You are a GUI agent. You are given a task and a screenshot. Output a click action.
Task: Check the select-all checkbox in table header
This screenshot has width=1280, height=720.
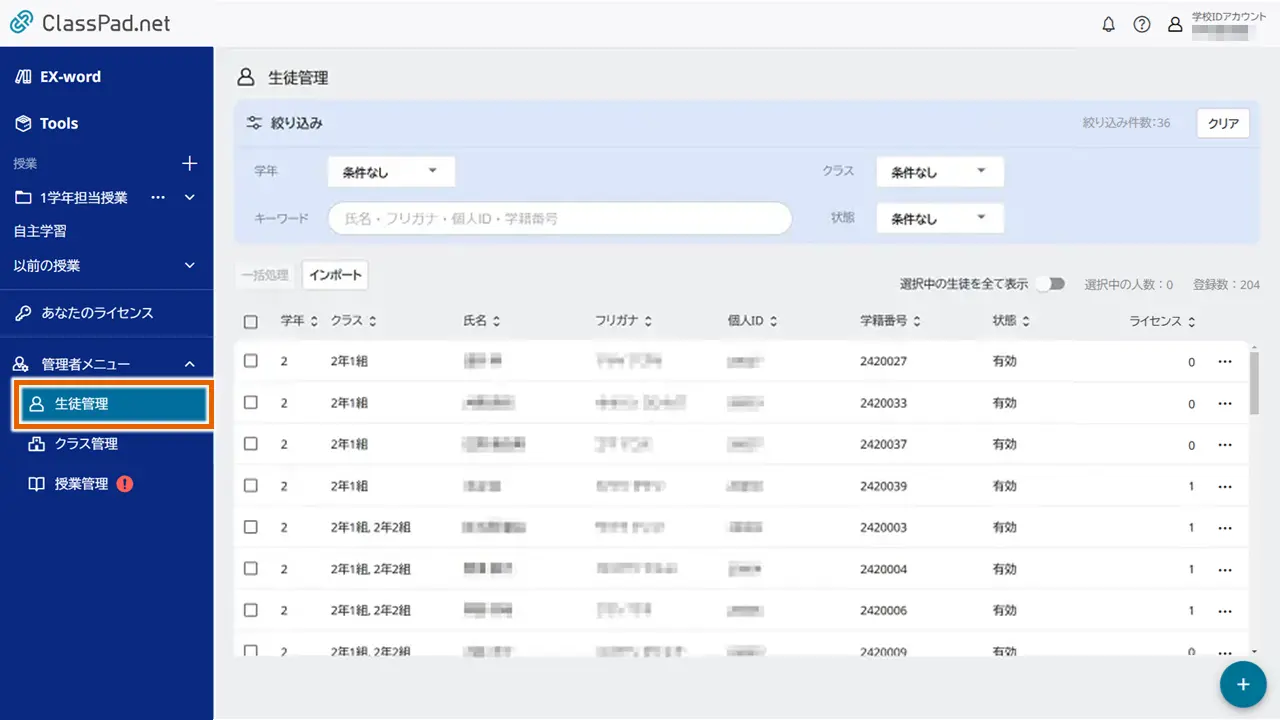tap(251, 320)
